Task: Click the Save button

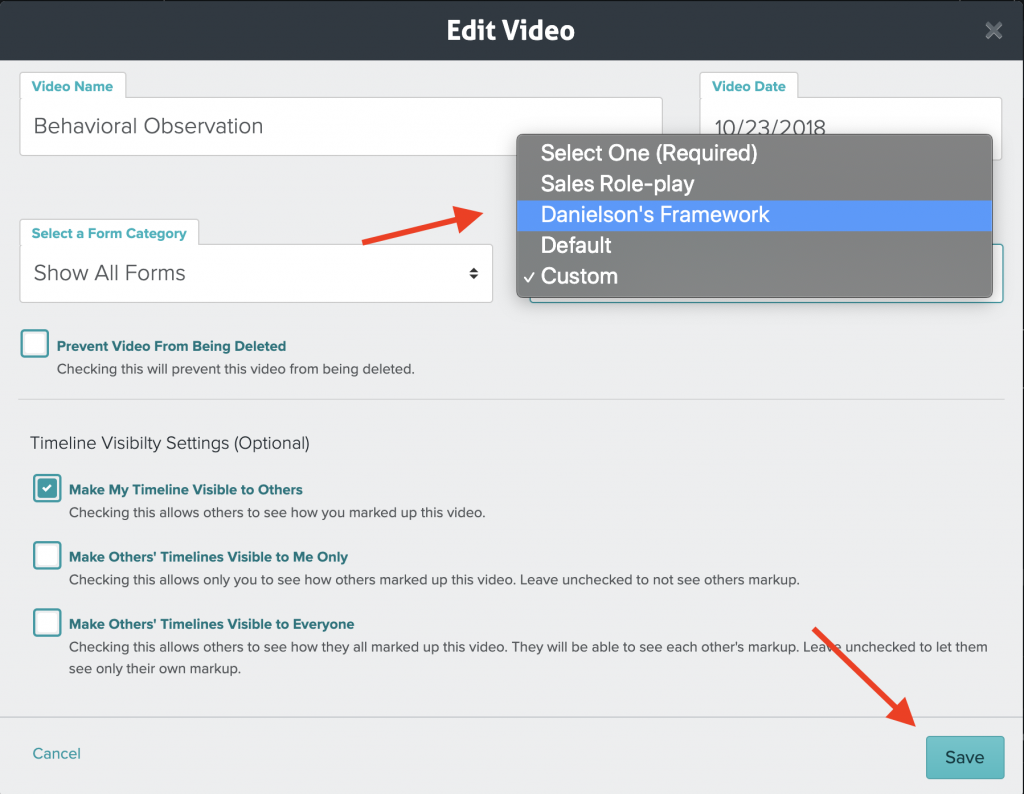Action: pyautogui.click(x=965, y=757)
